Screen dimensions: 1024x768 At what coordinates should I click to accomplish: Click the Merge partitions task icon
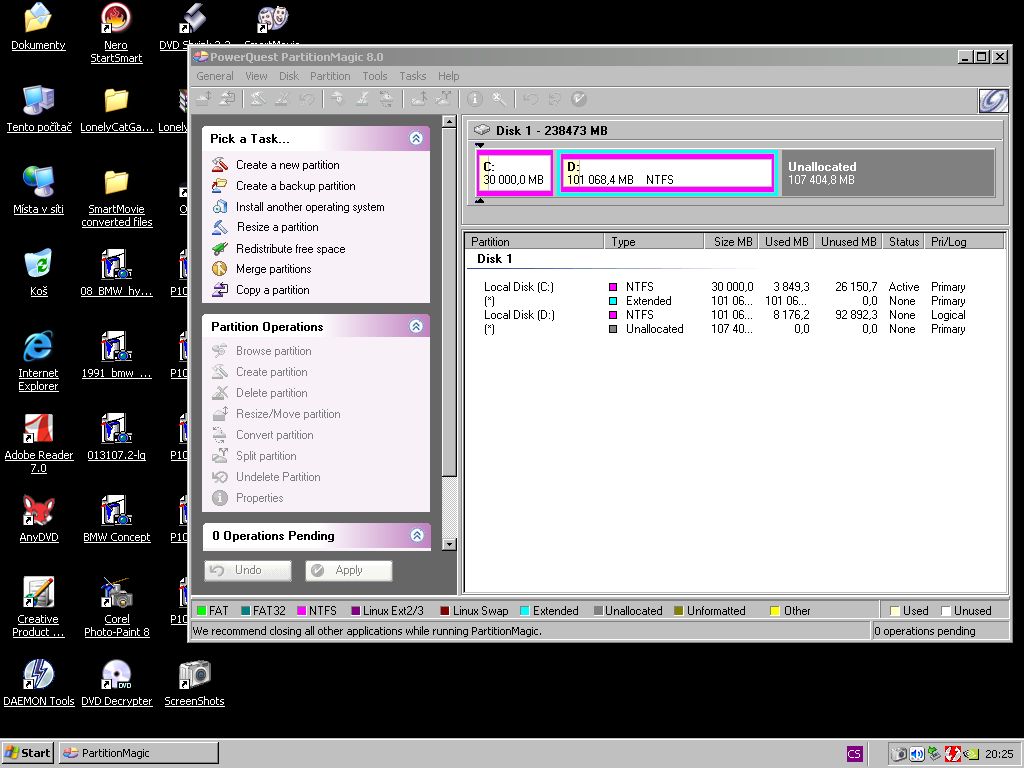tap(220, 268)
